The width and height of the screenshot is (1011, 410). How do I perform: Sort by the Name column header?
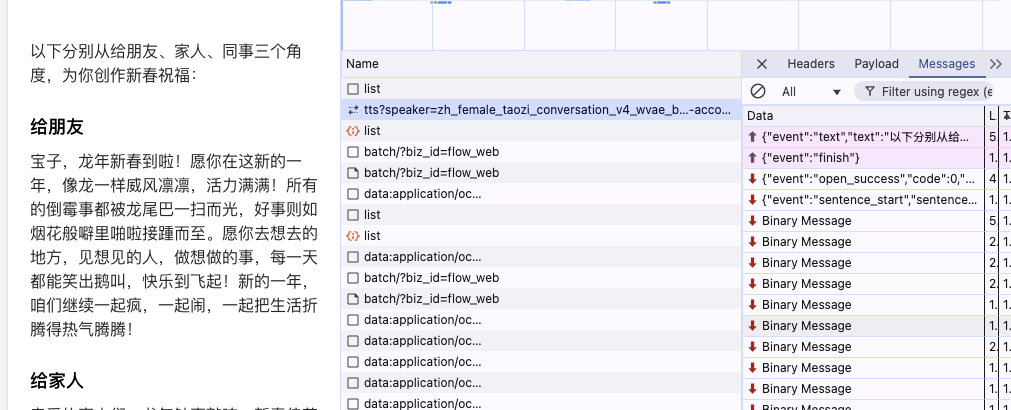(542, 64)
